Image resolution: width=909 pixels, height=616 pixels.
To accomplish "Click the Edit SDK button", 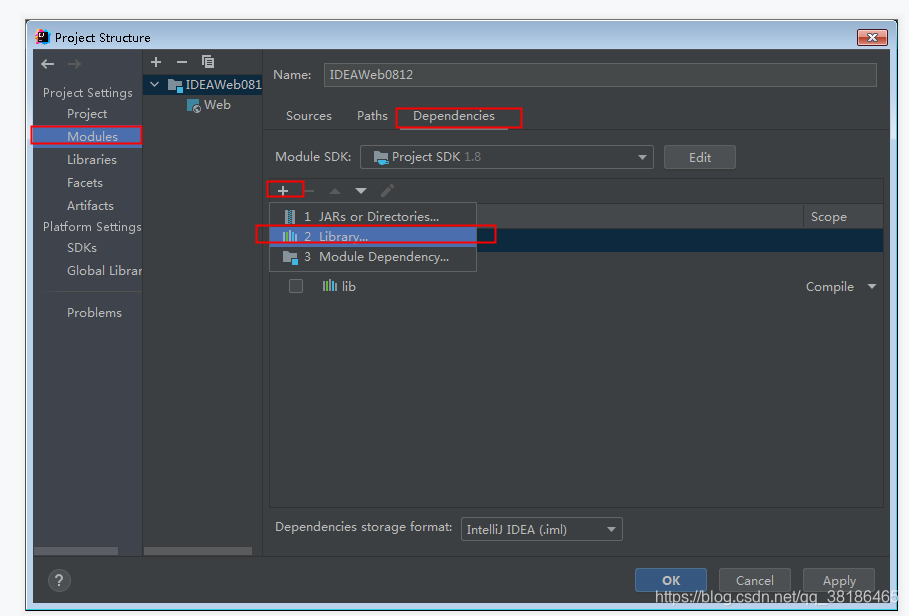I will (700, 157).
